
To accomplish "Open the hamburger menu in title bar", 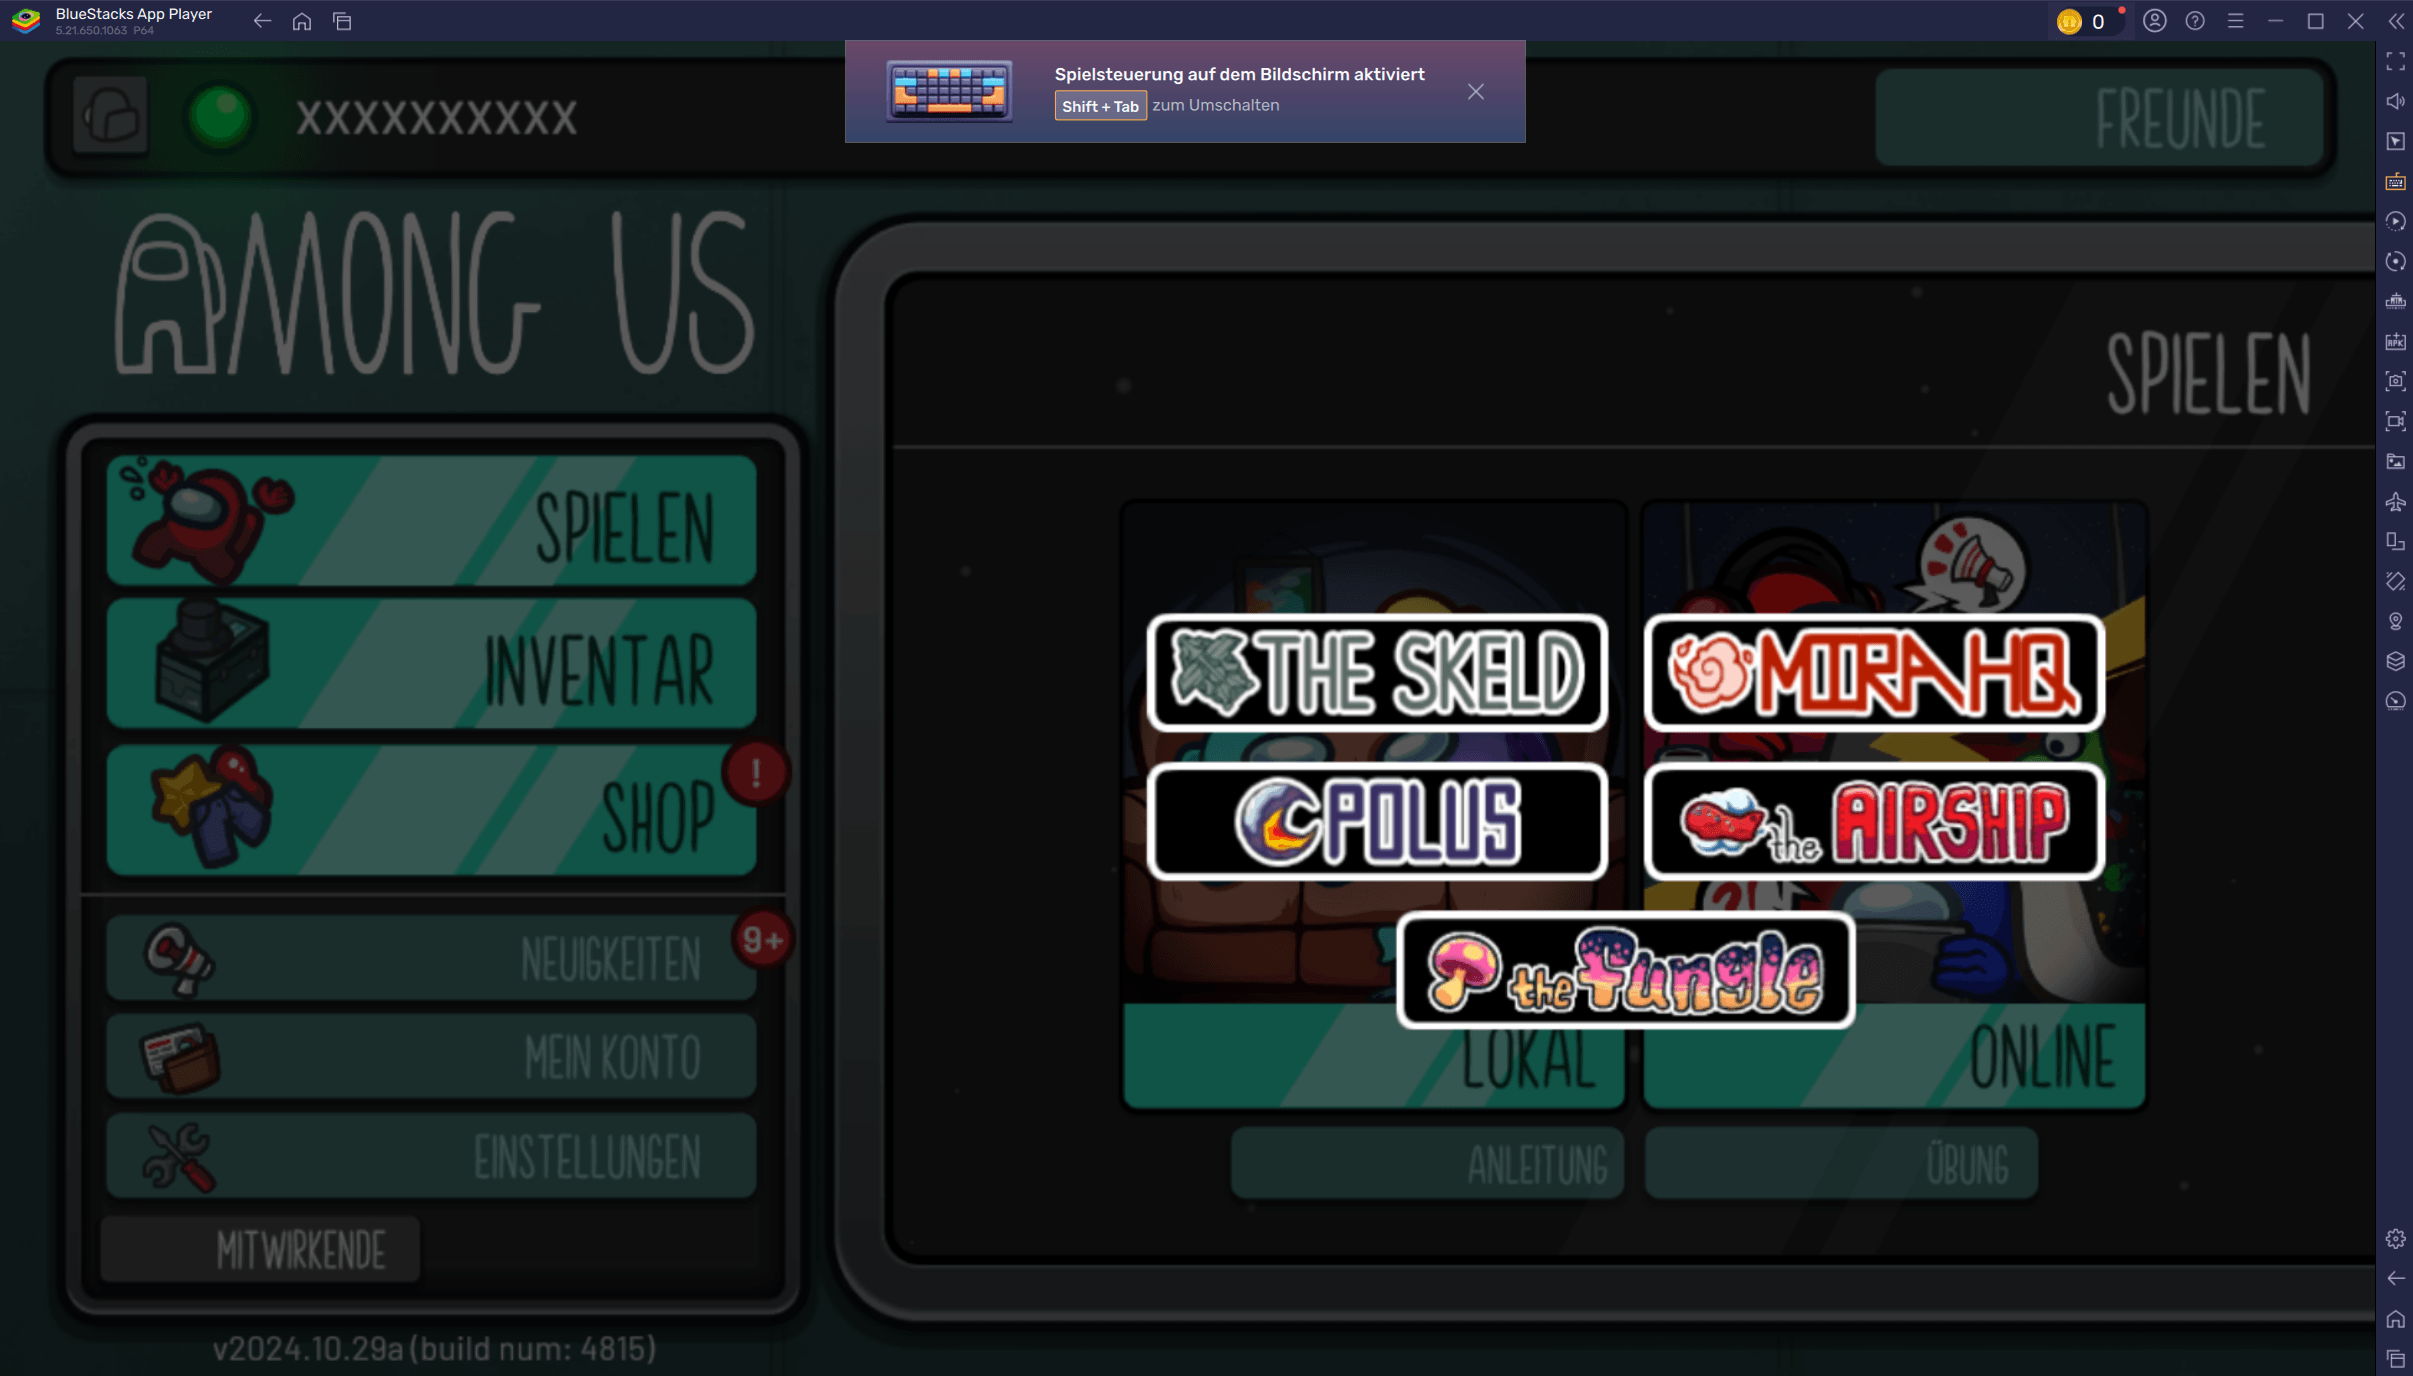I will pyautogui.click(x=2236, y=21).
